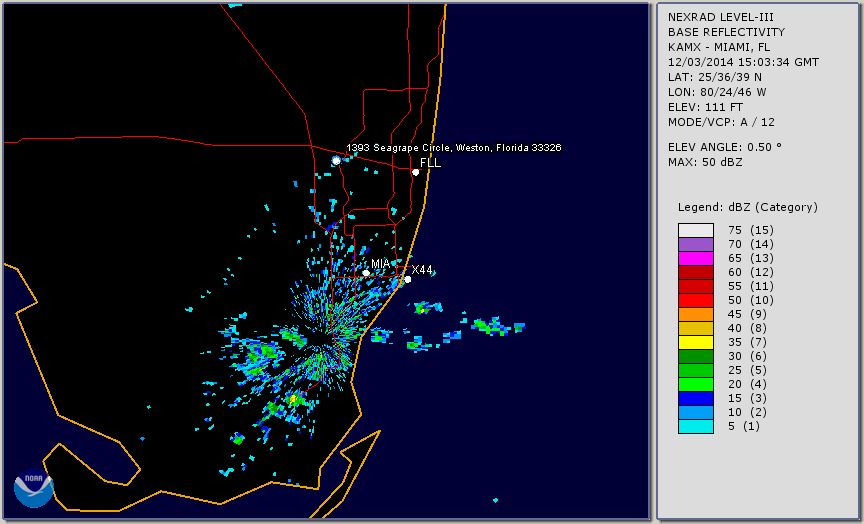Click the FLL airport marker dot

[x=415, y=172]
